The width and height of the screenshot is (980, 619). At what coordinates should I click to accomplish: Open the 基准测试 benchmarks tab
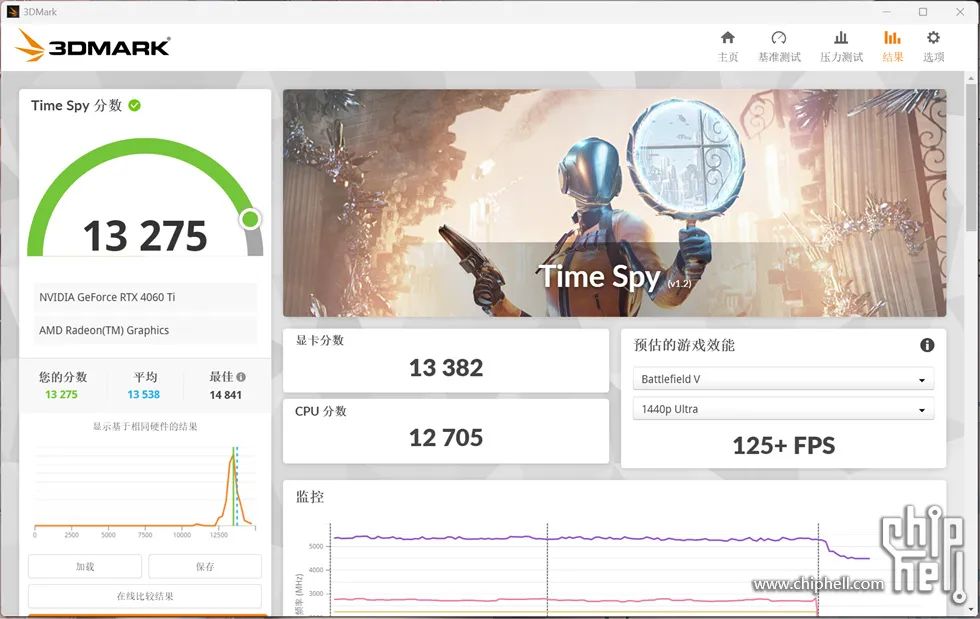tap(779, 47)
